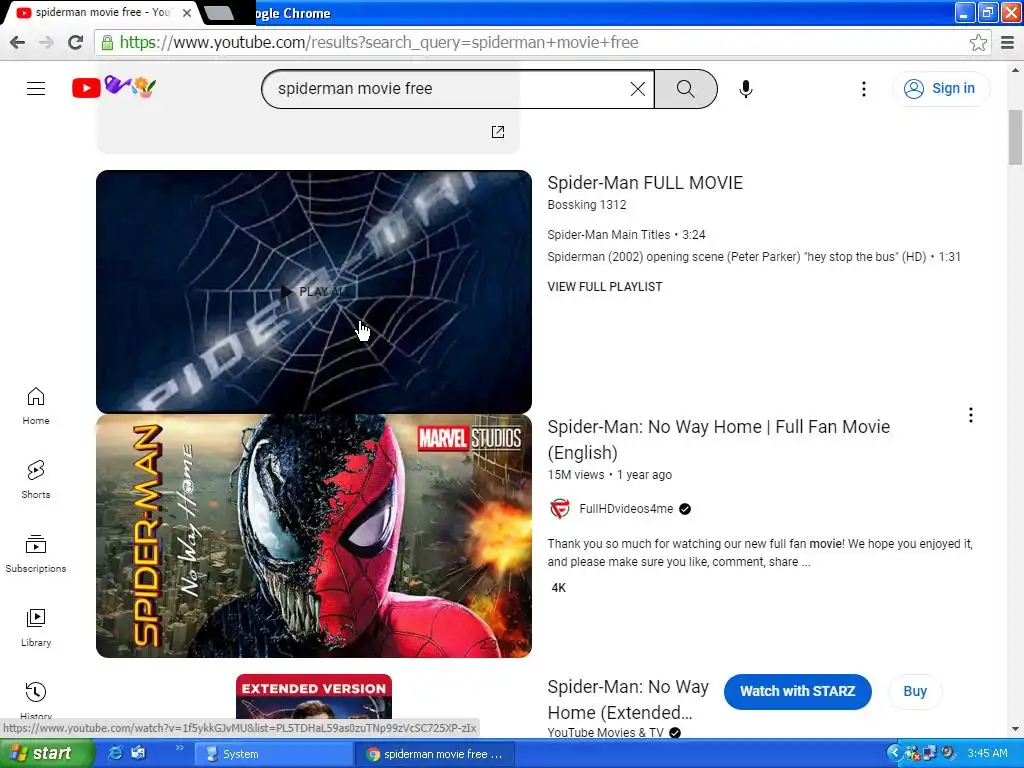
Task: Click the scrollbar down arrow
Action: (x=1015, y=729)
